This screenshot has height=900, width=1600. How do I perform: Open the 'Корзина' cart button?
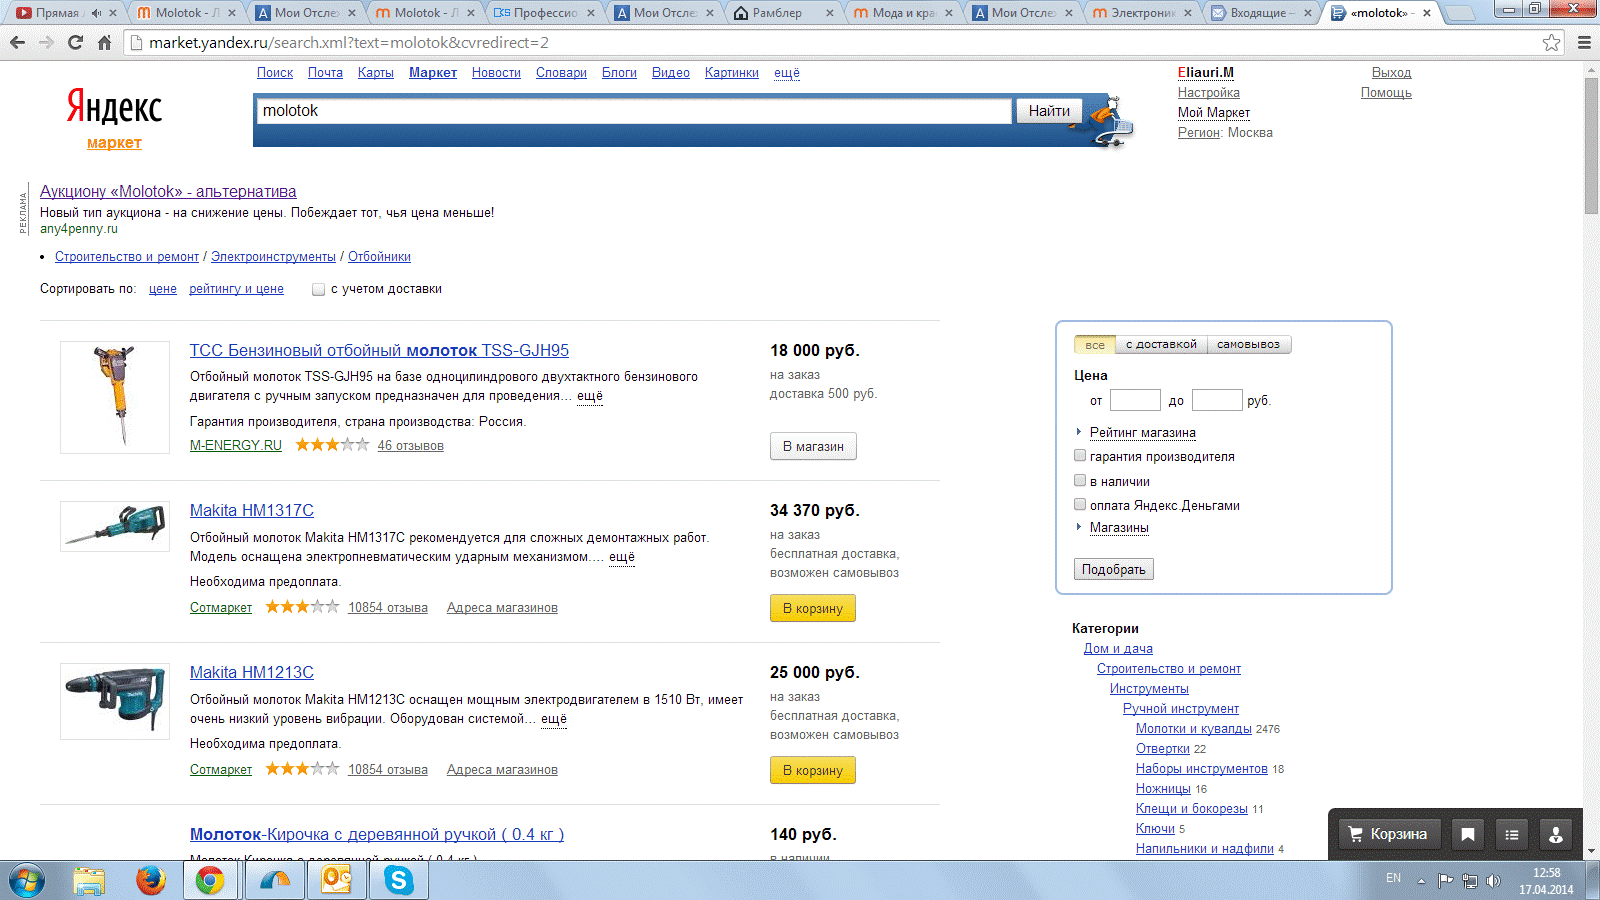1388,834
